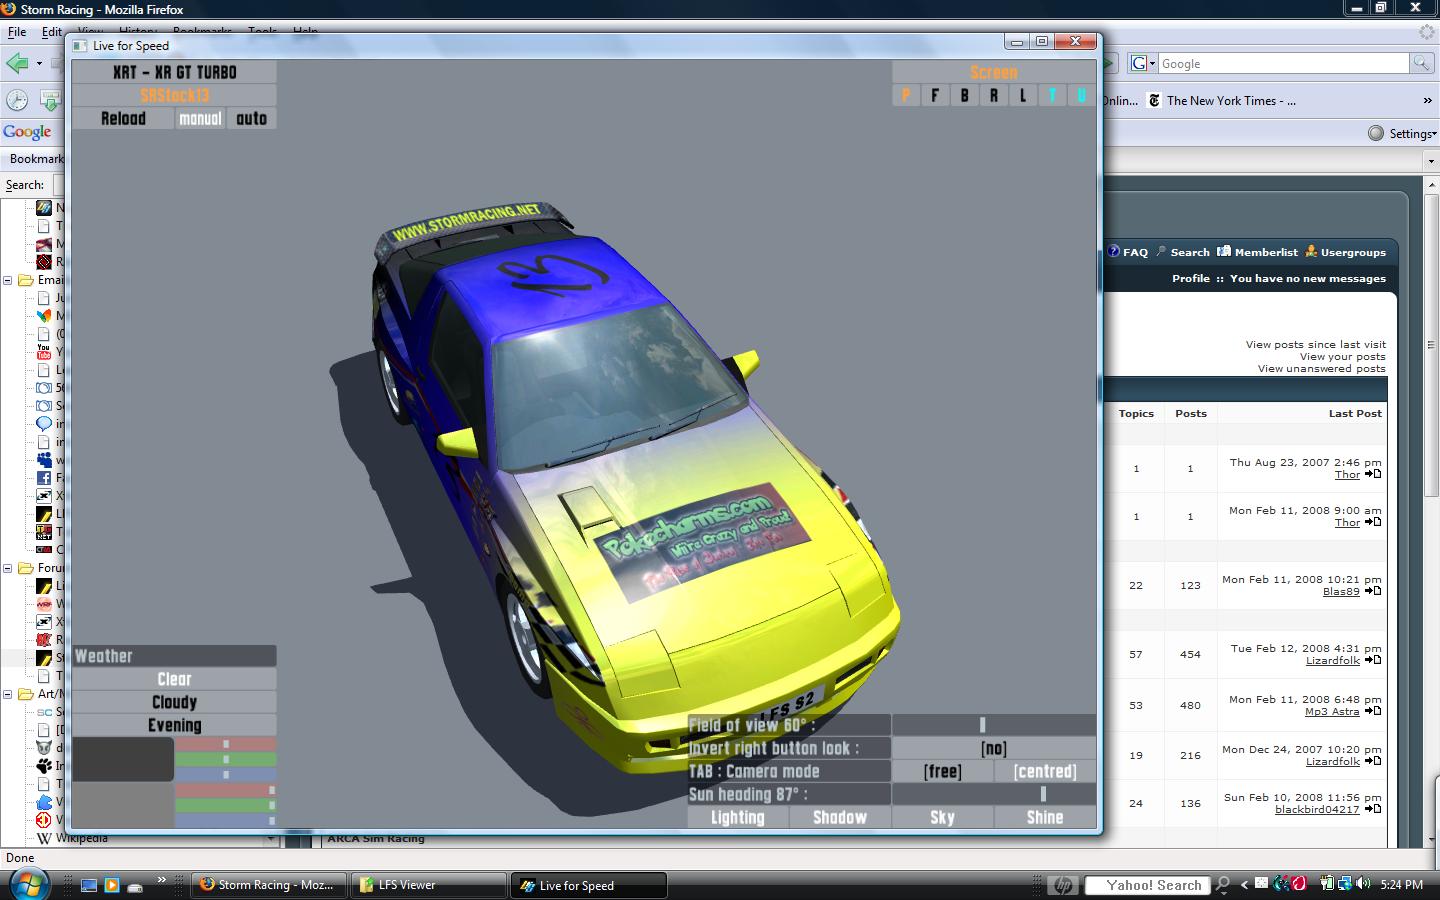Screen dimensions: 1440x900
Task: Open Thor's profile in Aug 23, 2007 row
Action: [x=1347, y=474]
